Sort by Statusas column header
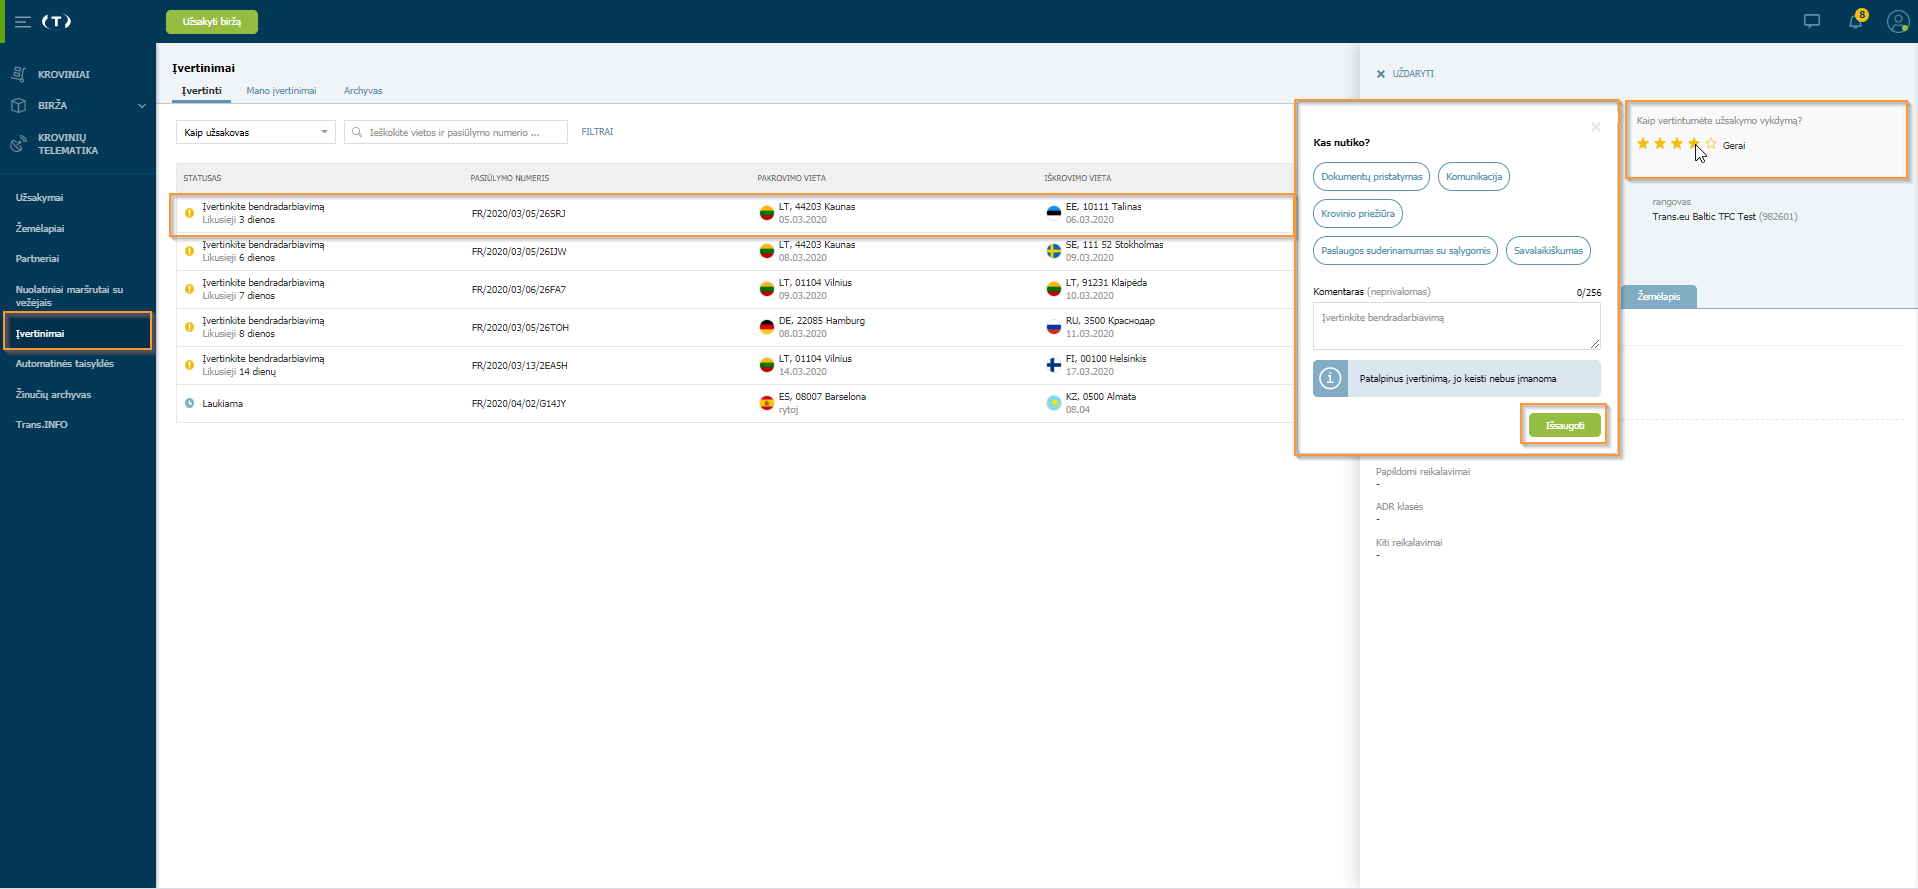 pyautogui.click(x=202, y=178)
